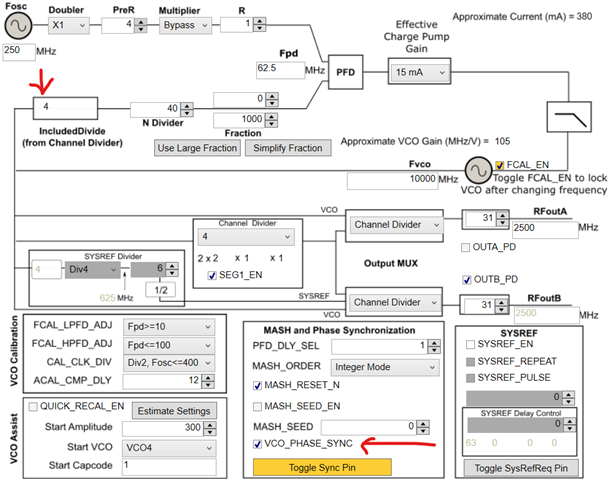Decrease the SYSREF Delay Control value

(x=570, y=428)
